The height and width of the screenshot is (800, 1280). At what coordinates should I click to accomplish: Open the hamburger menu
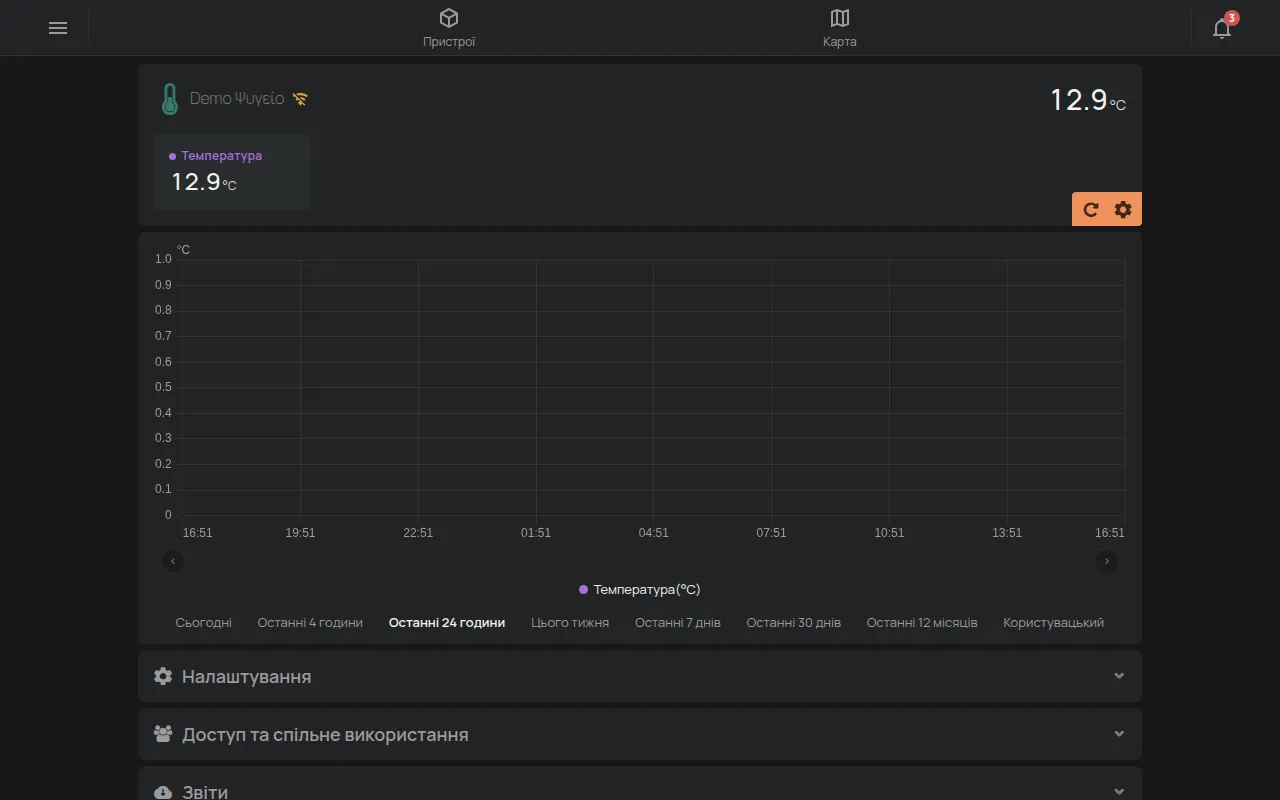pos(58,28)
